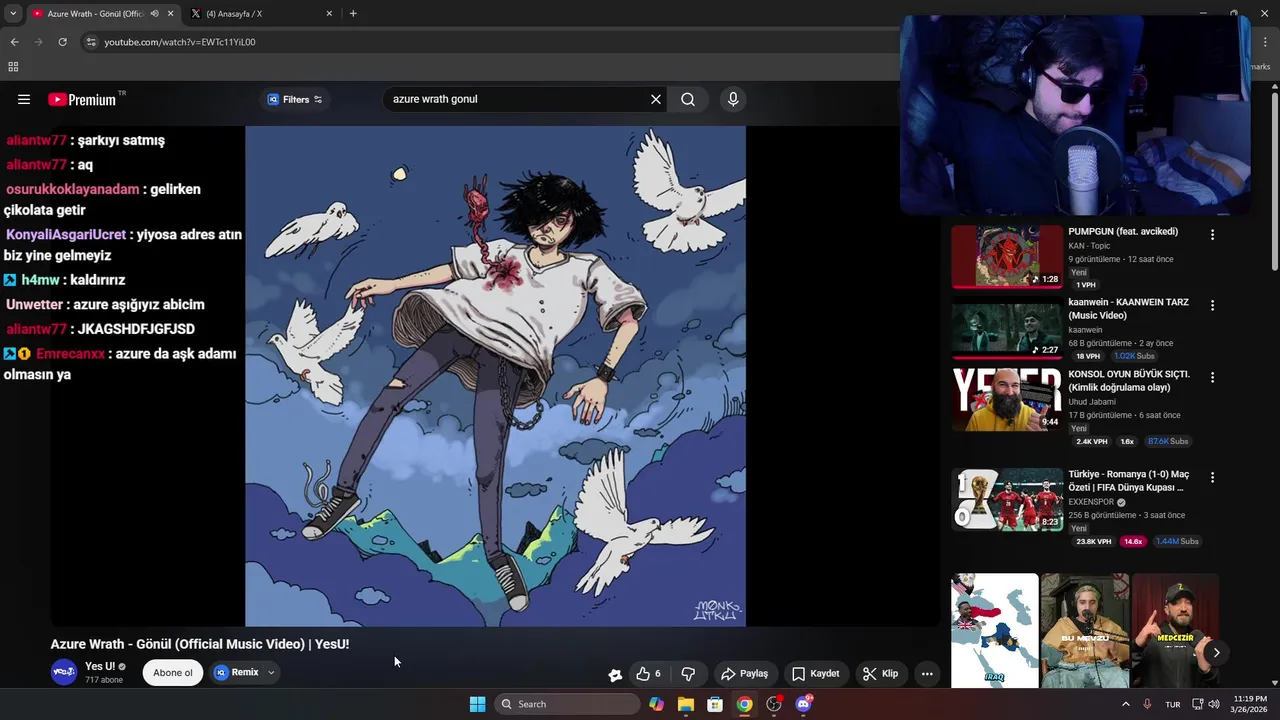Click the TUR keyboard language indicator
The image size is (1280, 720).
[x=1172, y=704]
